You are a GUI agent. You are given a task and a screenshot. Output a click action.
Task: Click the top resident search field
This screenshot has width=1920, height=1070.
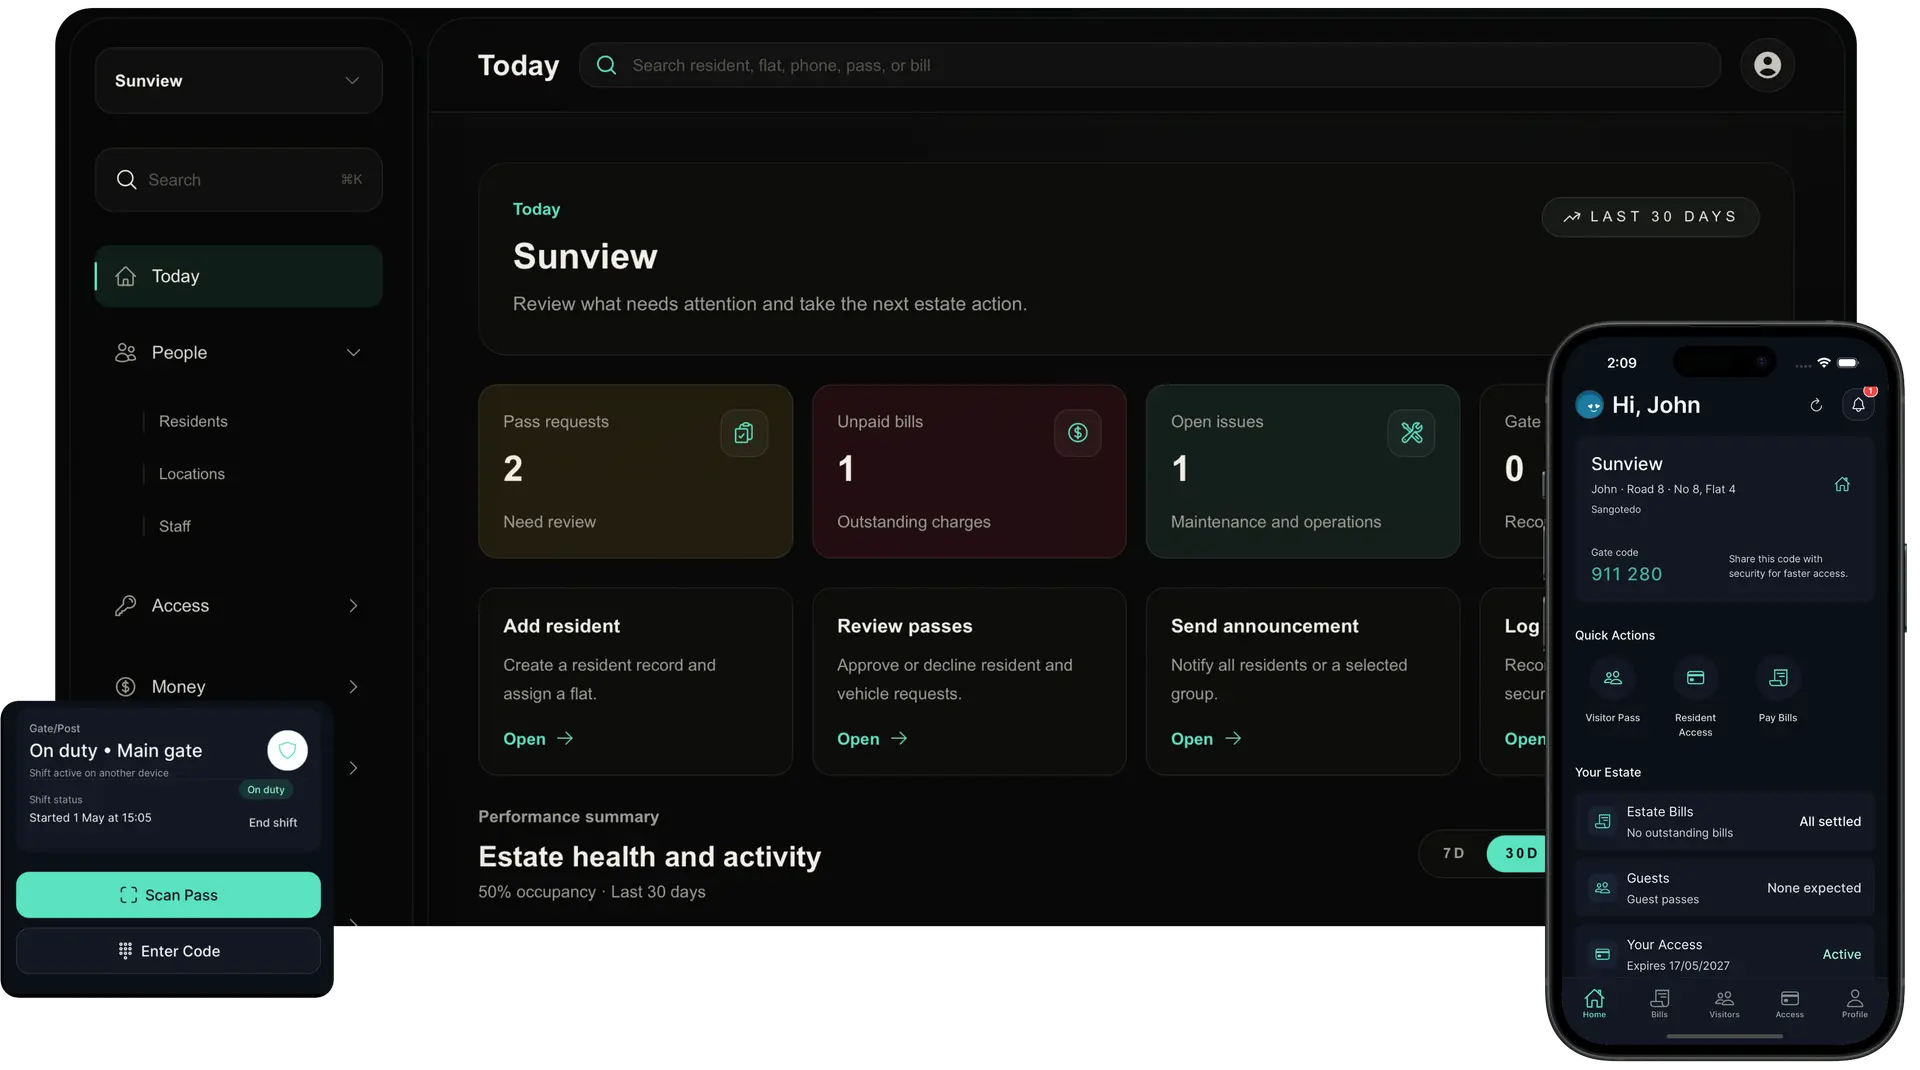tap(1150, 65)
